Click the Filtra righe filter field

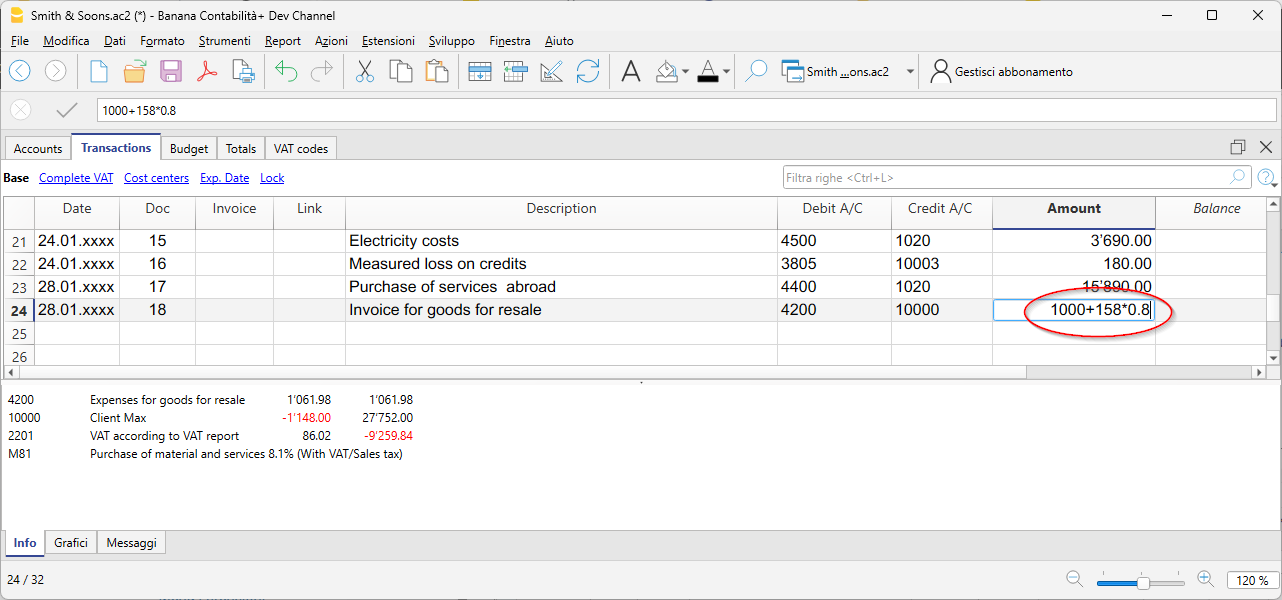coord(1005,178)
